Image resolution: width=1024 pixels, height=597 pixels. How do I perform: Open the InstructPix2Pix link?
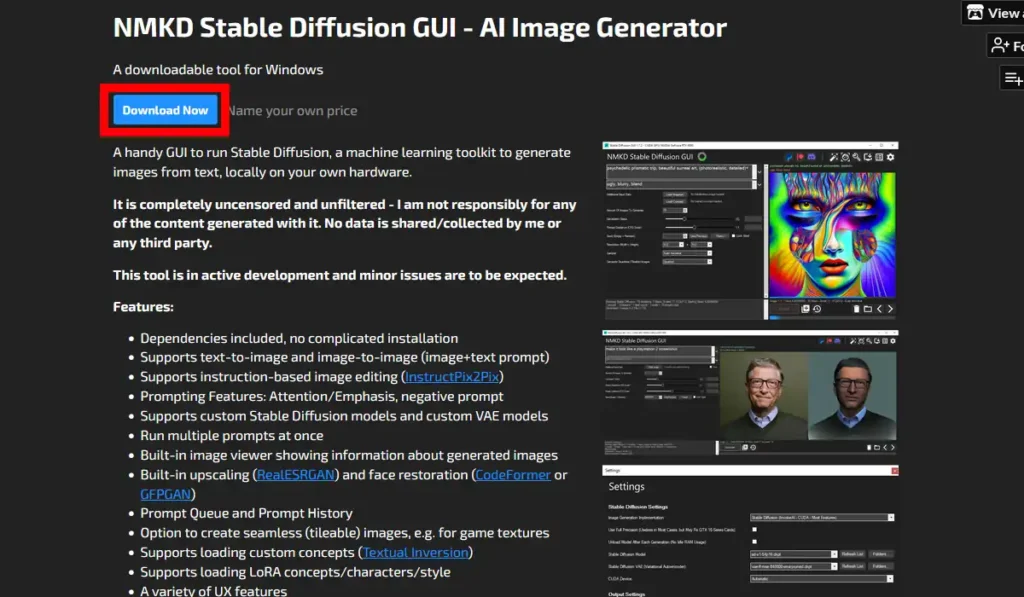[x=452, y=377]
